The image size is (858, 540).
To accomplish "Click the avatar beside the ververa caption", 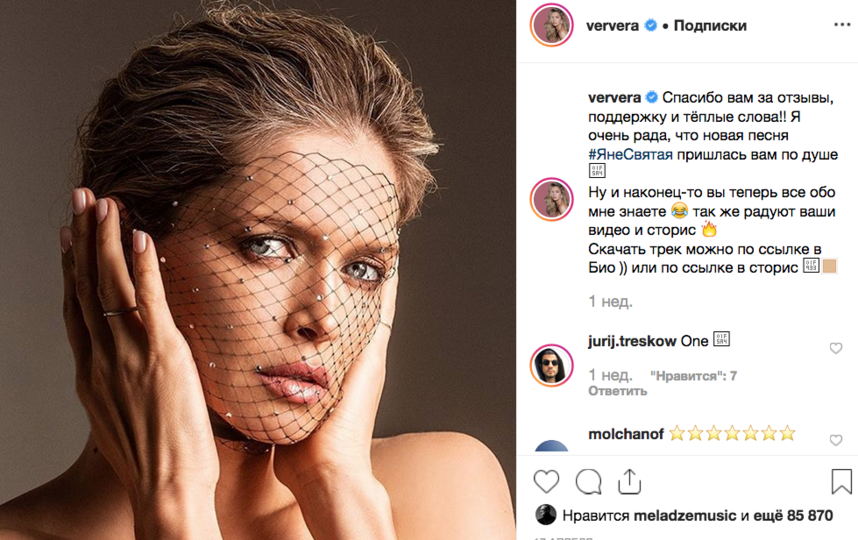I will [x=551, y=198].
